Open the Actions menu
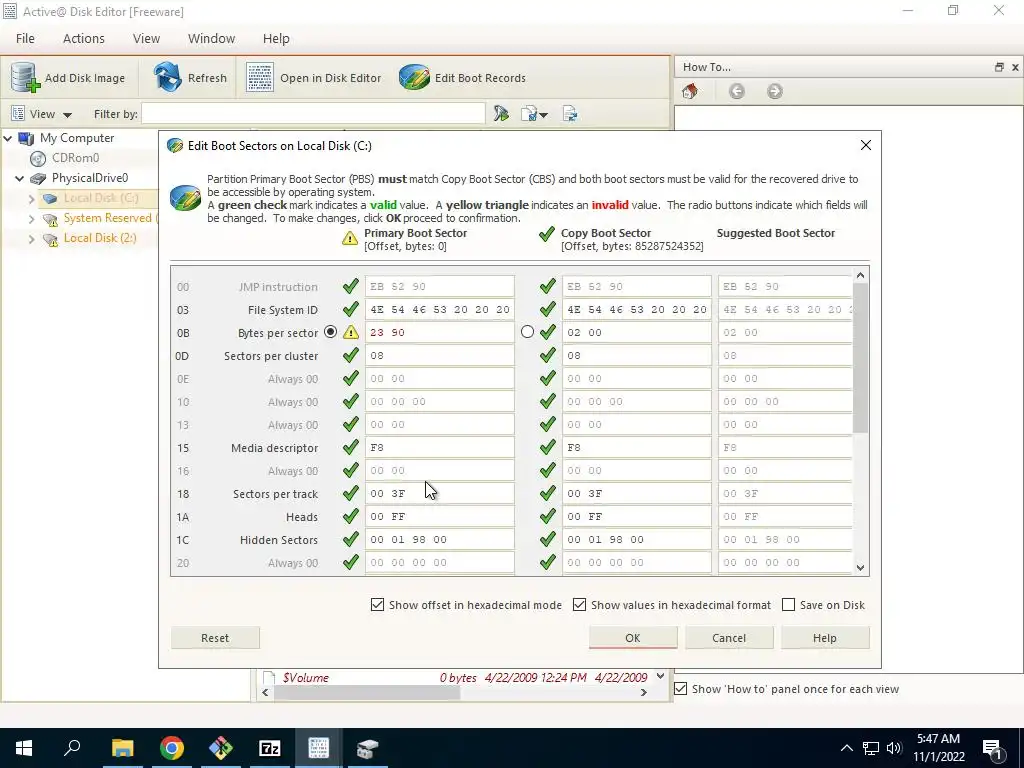Screen dimensions: 1024x768 tap(84, 39)
